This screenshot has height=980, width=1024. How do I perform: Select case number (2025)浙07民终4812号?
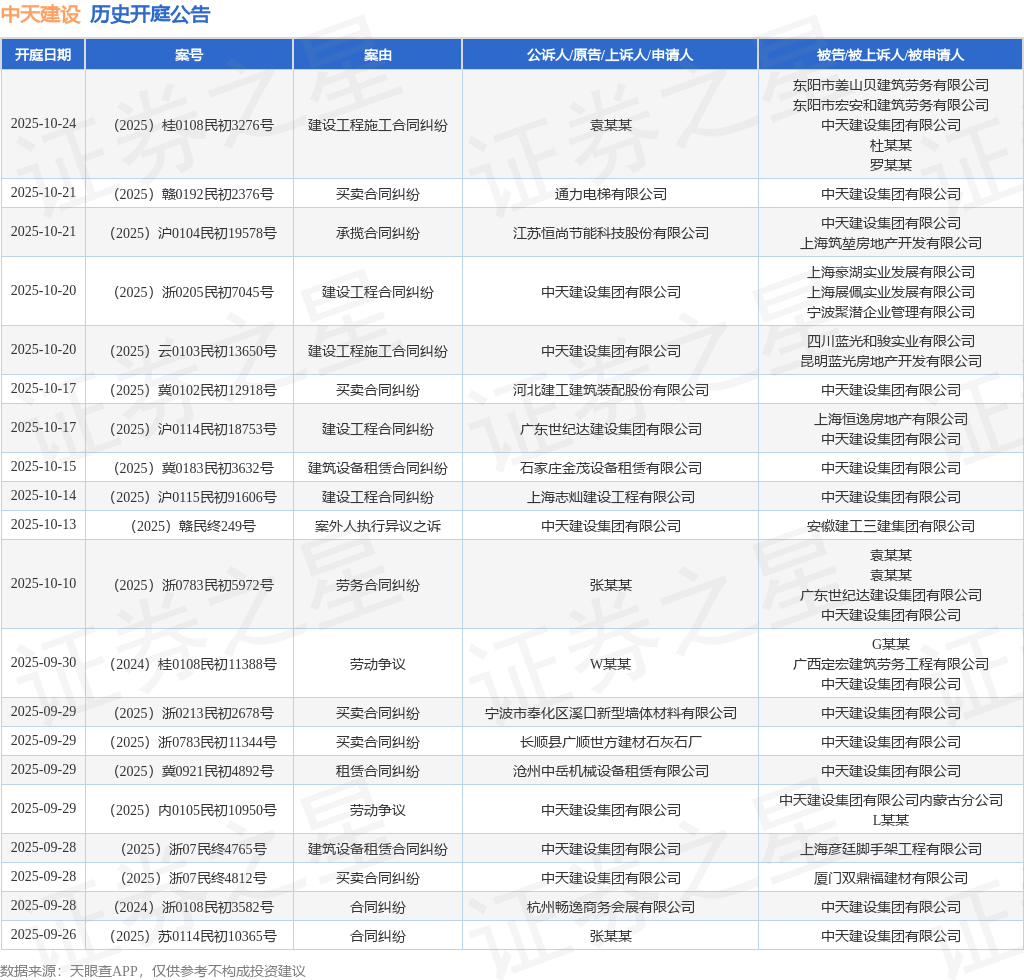click(x=193, y=878)
